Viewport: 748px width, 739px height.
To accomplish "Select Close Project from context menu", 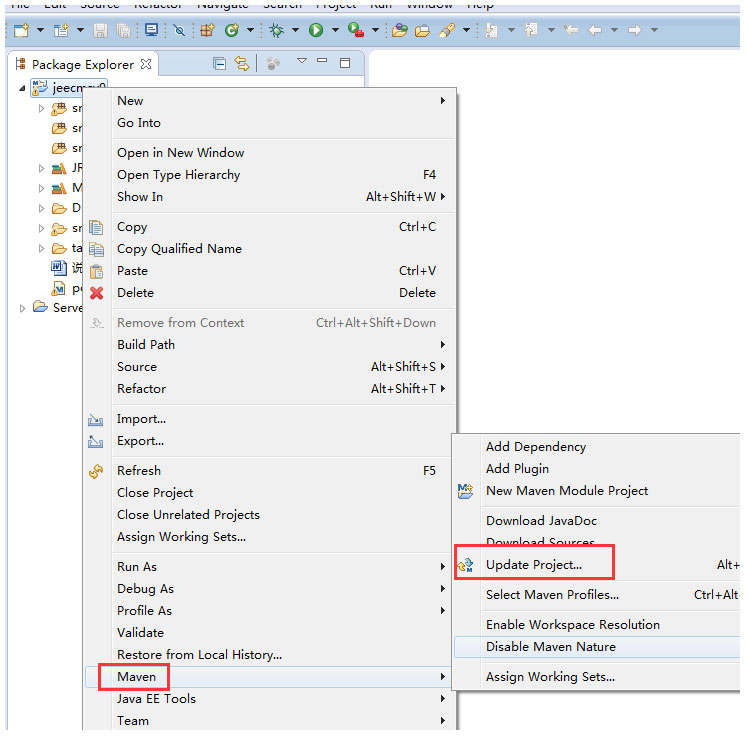I will pos(155,493).
